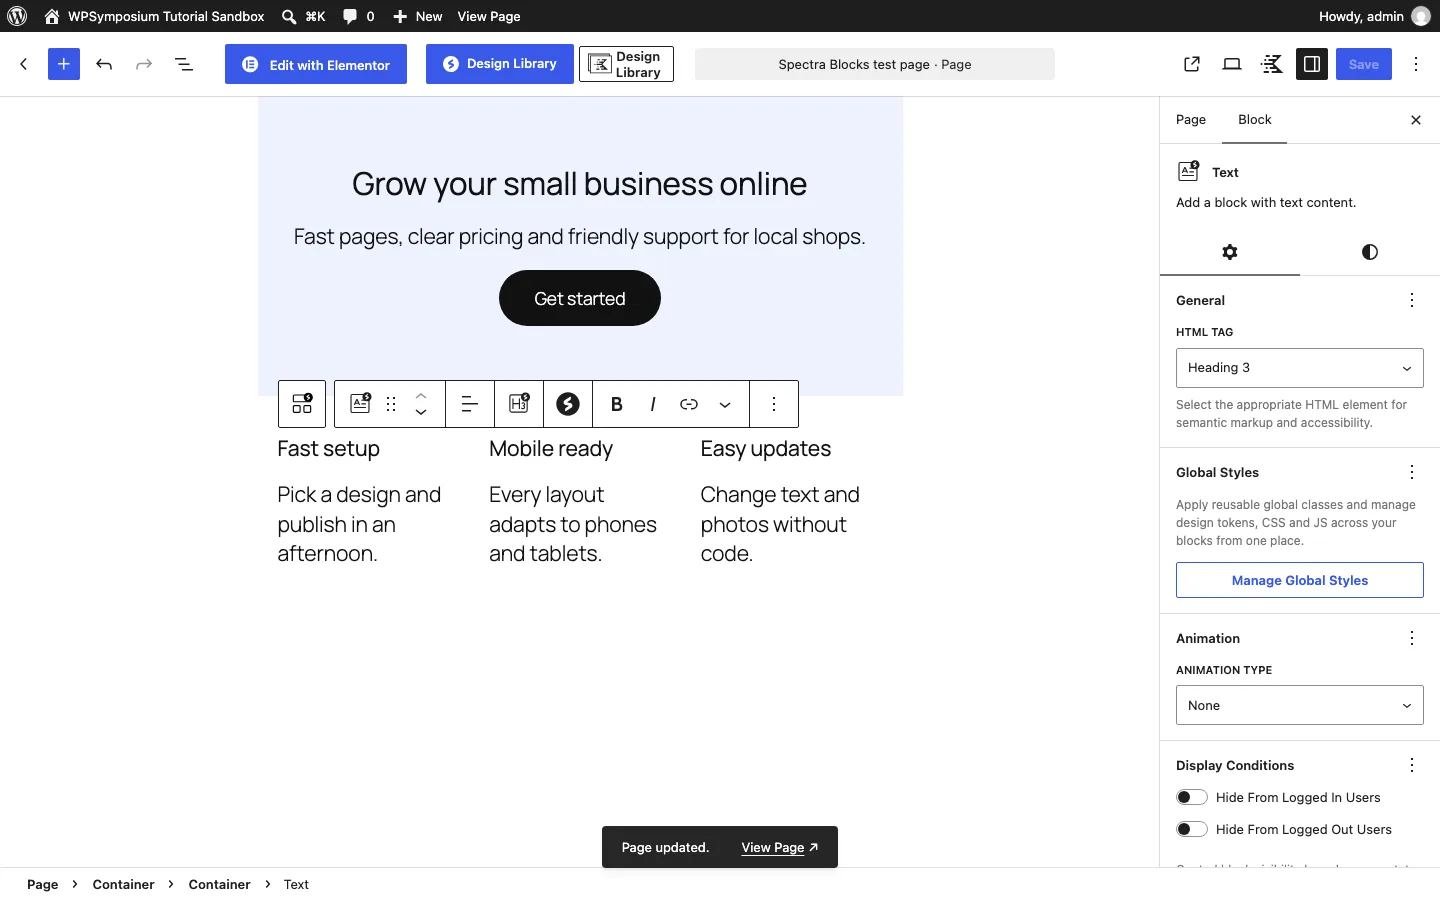Image resolution: width=1440 pixels, height=900 pixels.
Task: Open the device preview icon
Action: pyautogui.click(x=1232, y=64)
